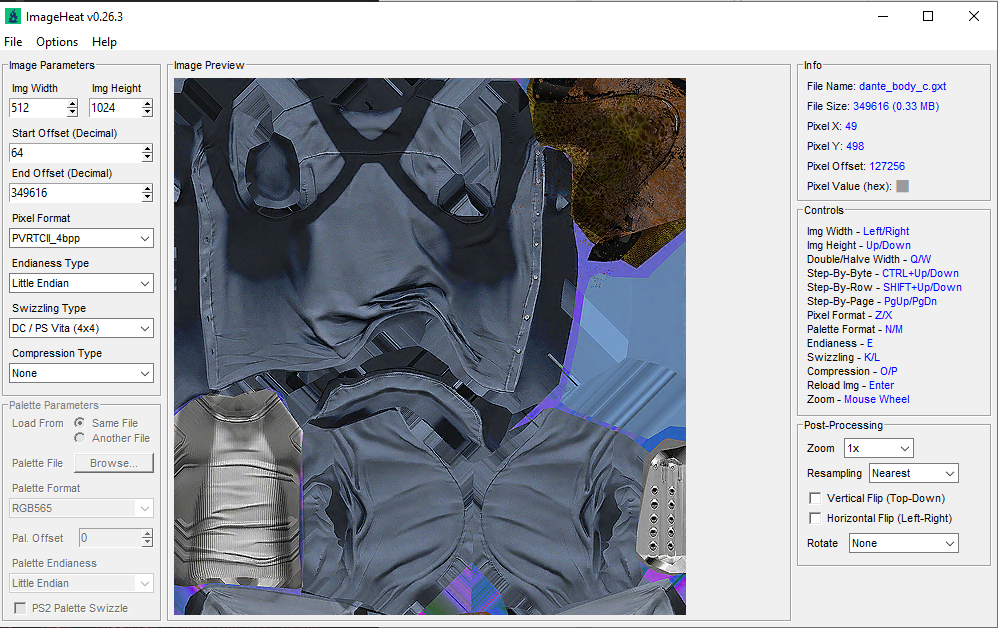Open the Help menu
Image resolution: width=998 pixels, height=628 pixels.
point(104,42)
